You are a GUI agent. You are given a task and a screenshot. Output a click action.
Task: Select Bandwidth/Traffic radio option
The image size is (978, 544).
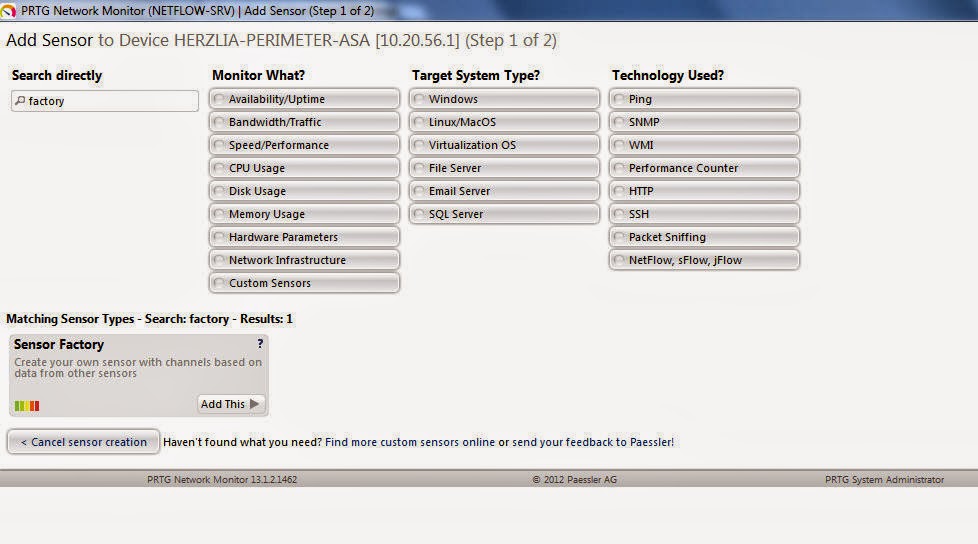(304, 122)
